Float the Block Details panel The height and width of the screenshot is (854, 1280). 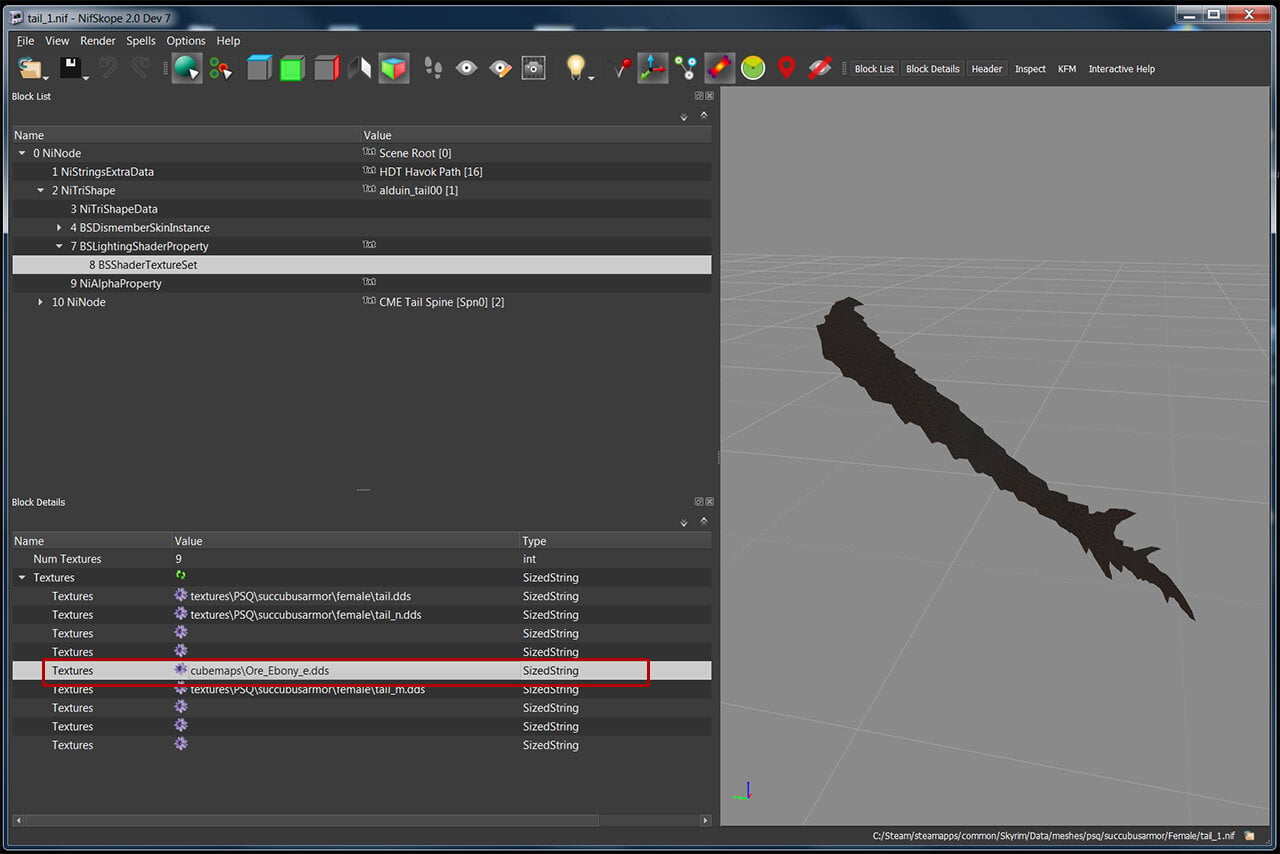[699, 502]
